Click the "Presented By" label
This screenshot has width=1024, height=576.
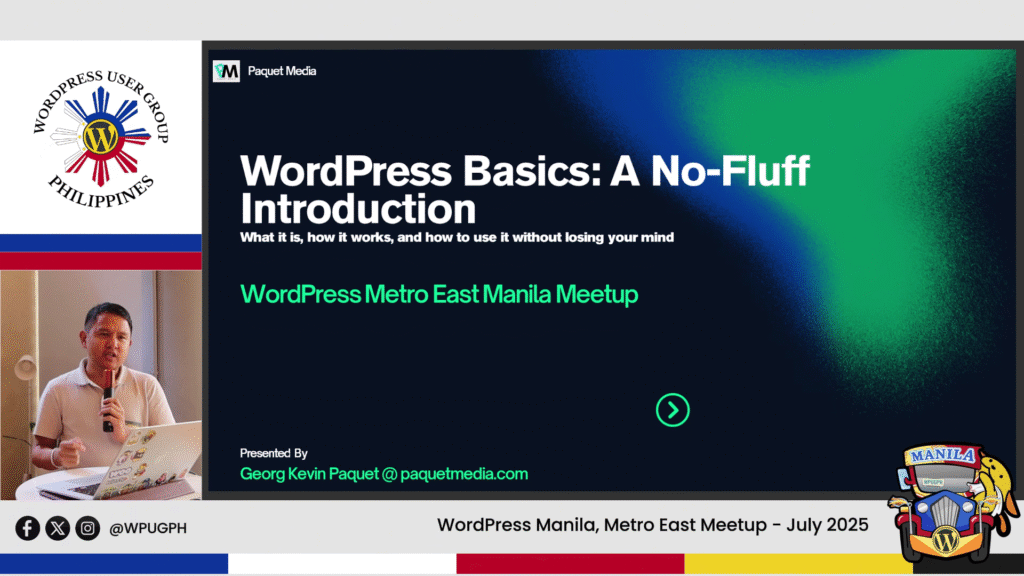coord(274,453)
